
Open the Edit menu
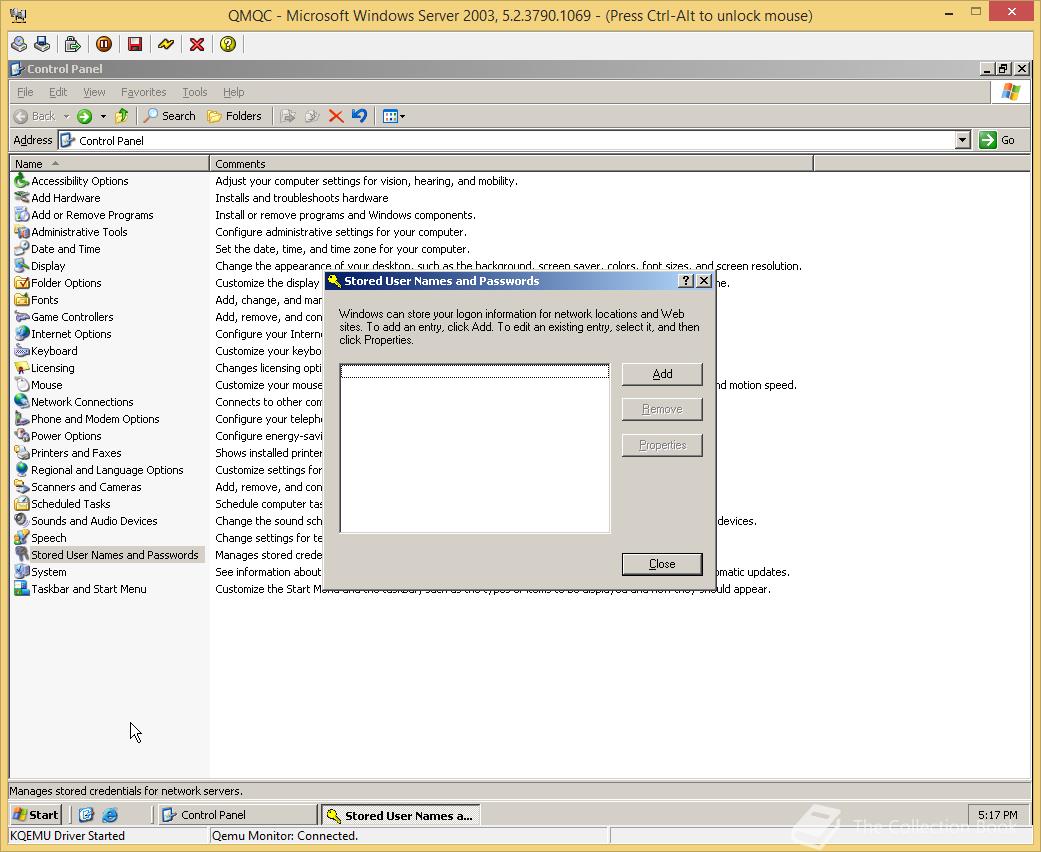[58, 92]
